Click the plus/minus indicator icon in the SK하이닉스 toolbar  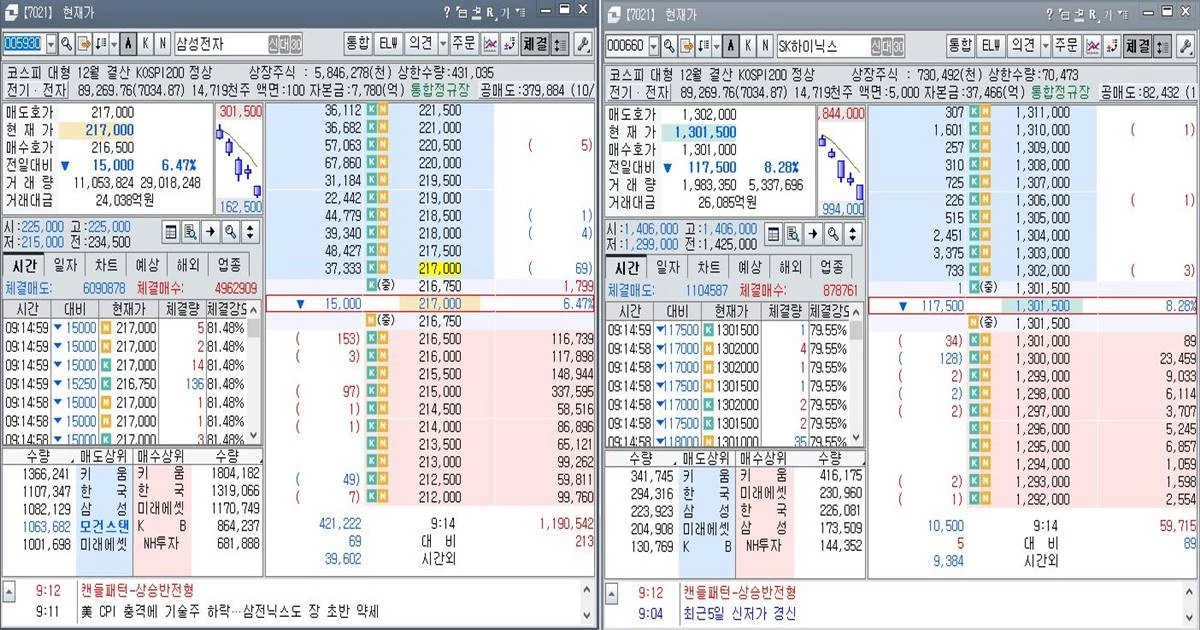[1113, 45]
